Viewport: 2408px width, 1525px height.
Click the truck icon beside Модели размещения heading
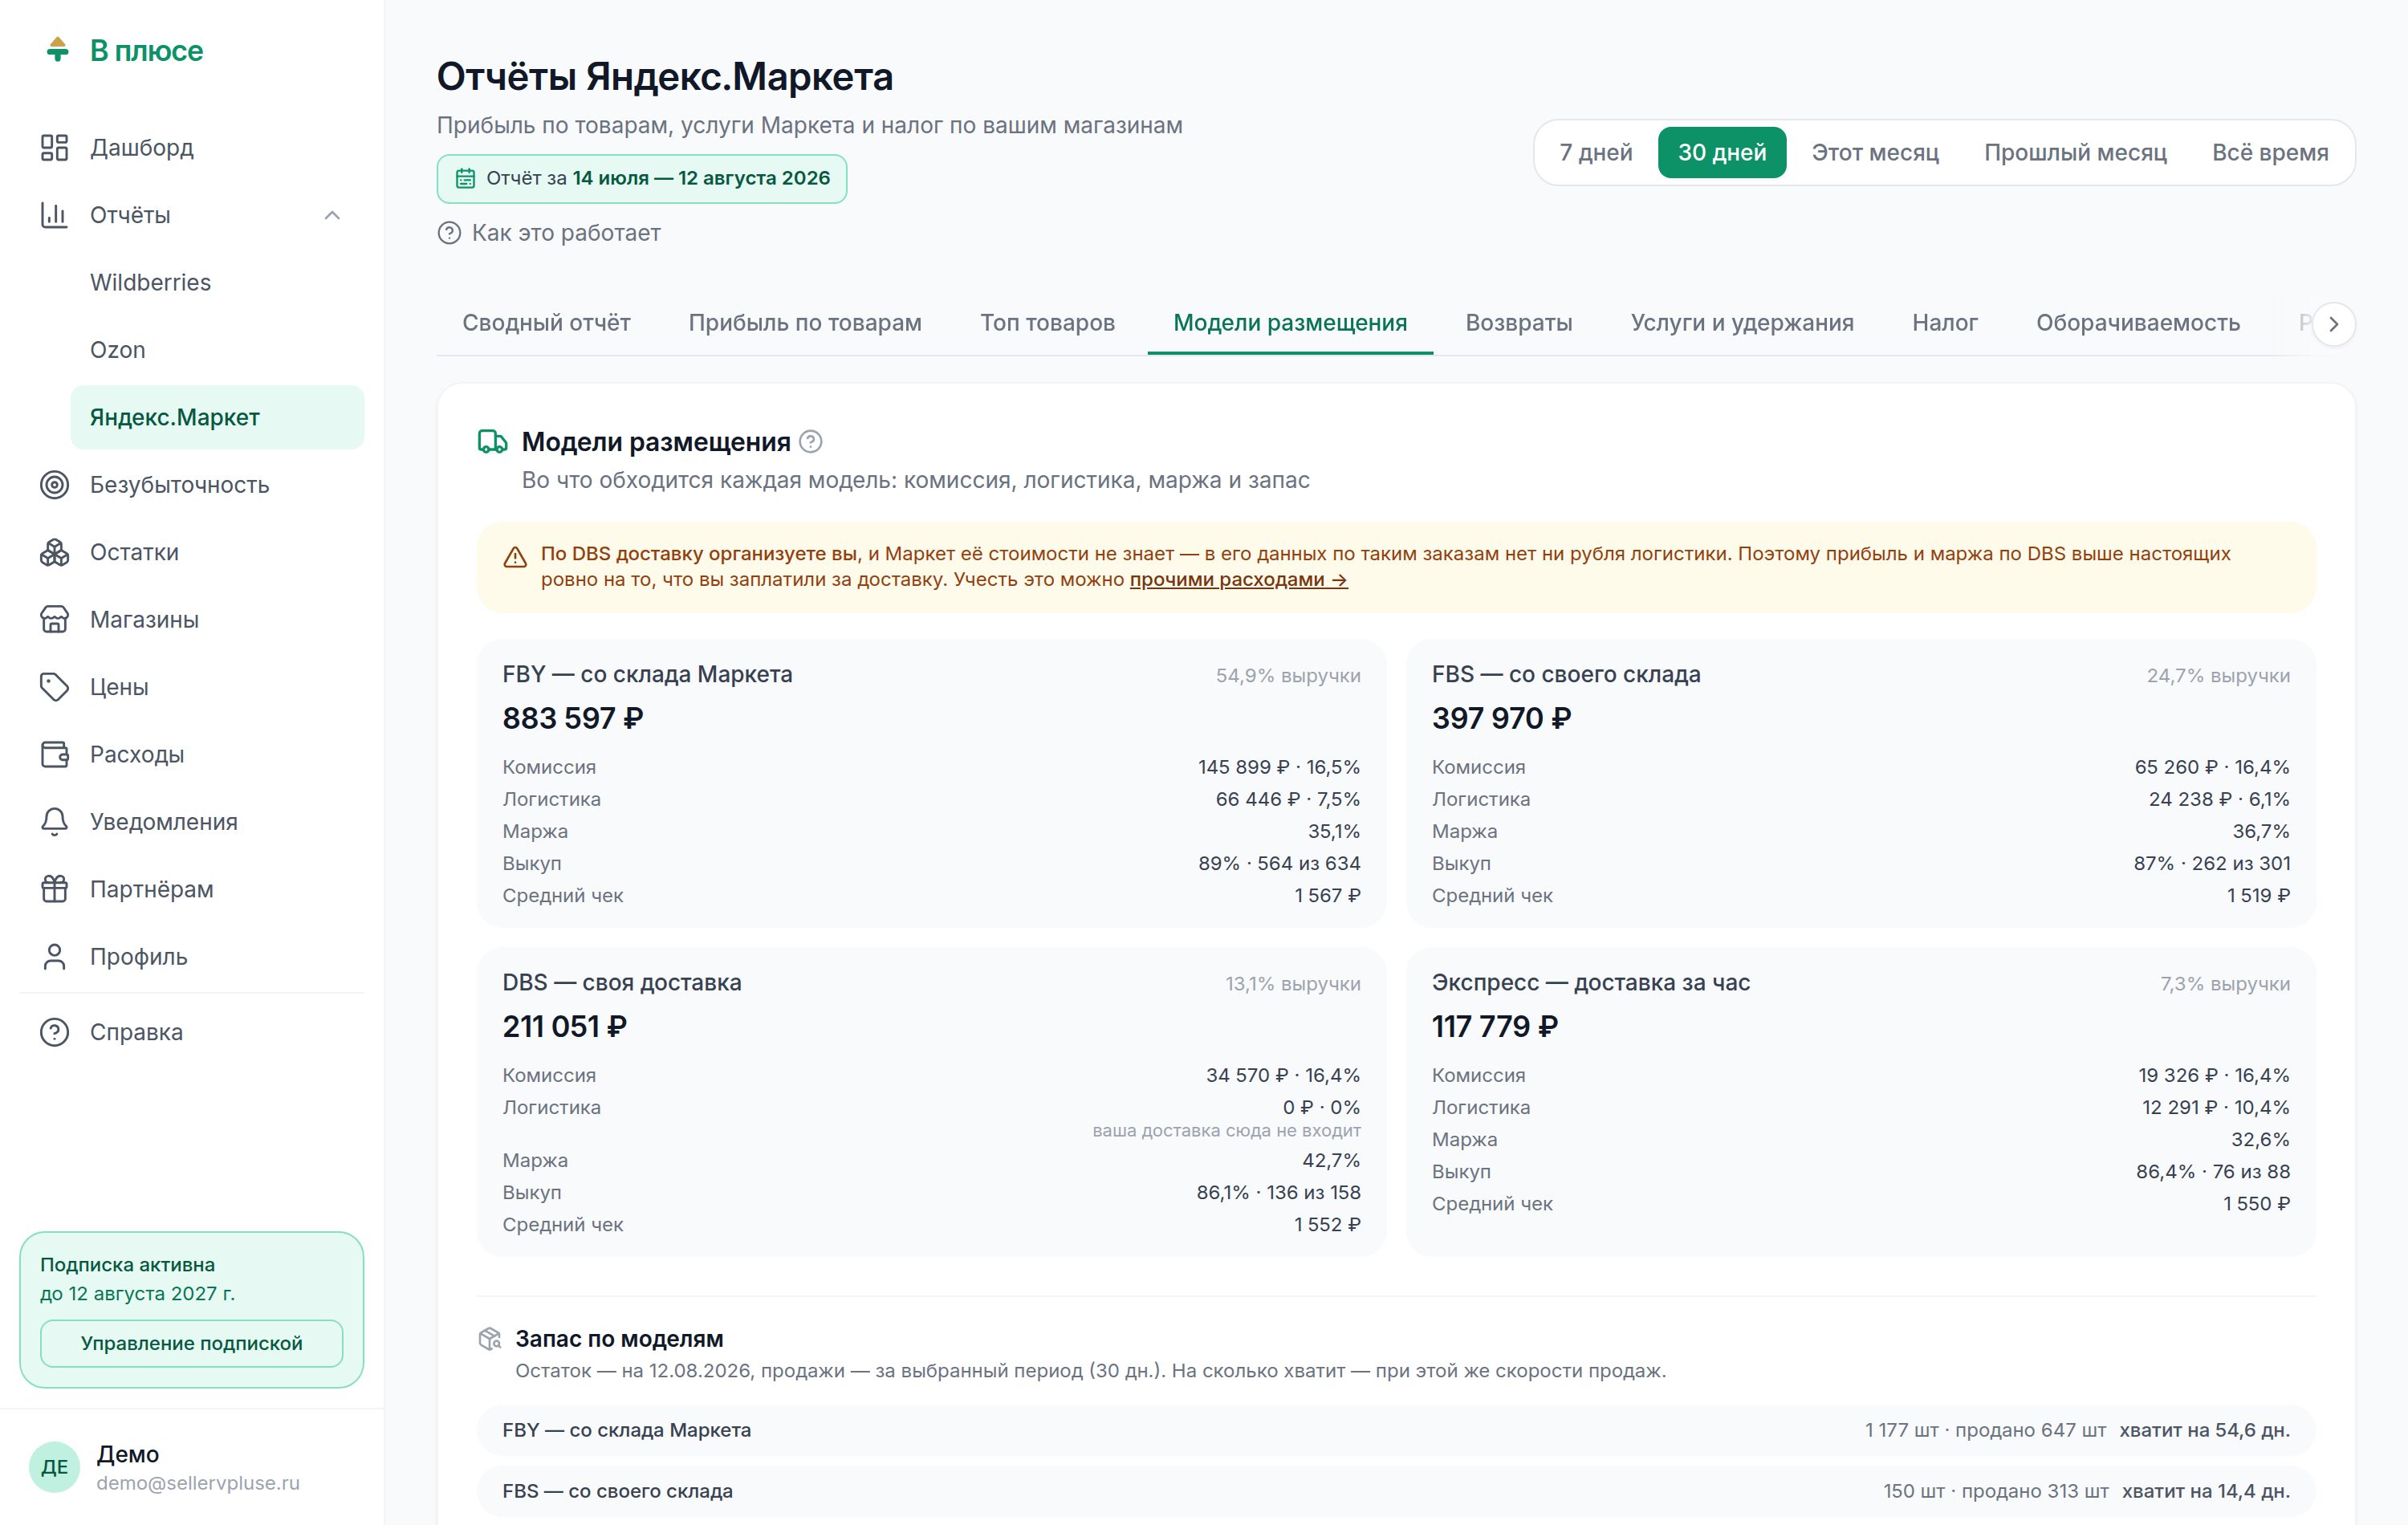pos(492,442)
